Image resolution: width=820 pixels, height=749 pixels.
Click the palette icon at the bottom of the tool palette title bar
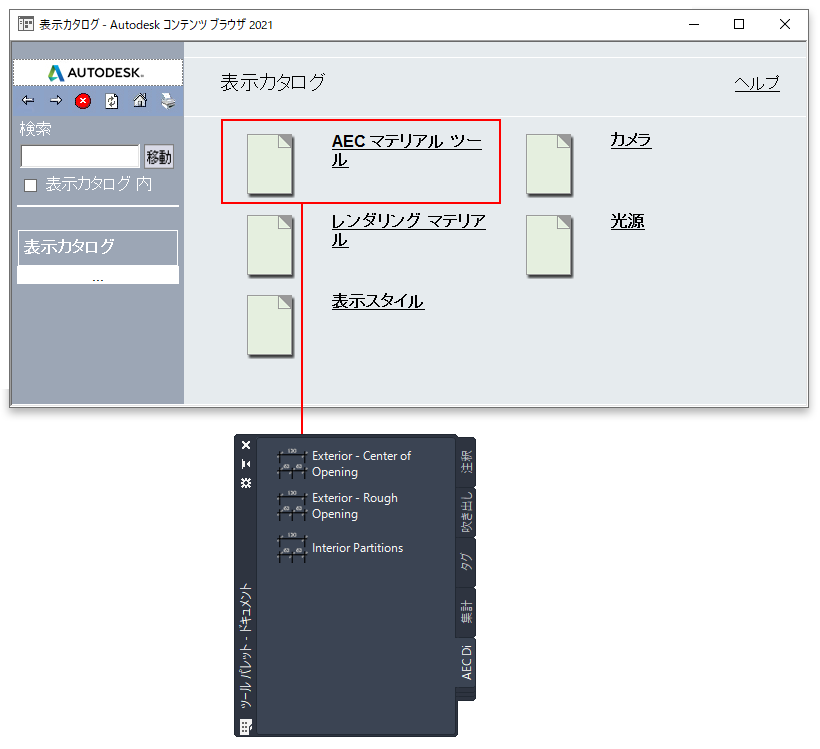click(246, 727)
